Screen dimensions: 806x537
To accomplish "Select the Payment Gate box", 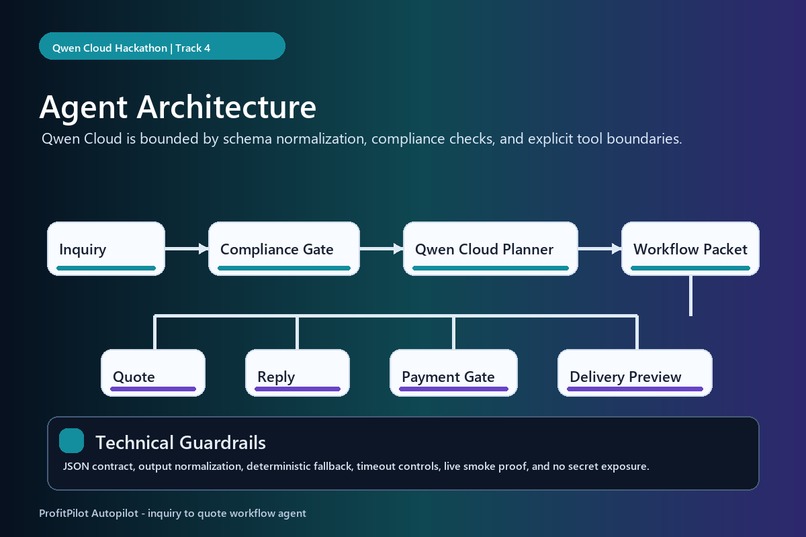I will pos(453,373).
